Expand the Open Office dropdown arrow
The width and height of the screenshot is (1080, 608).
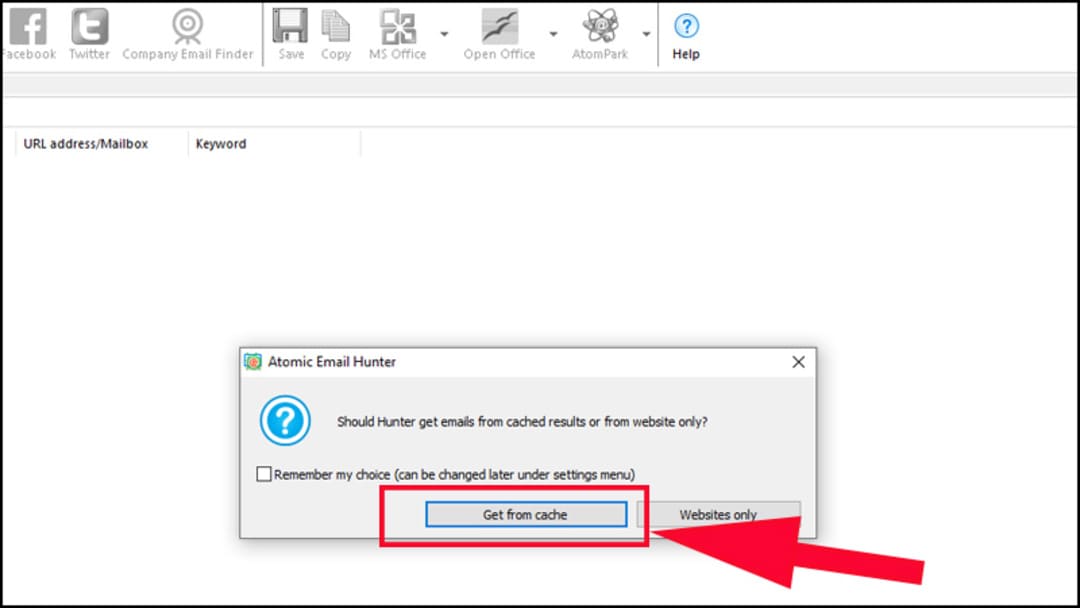[x=553, y=34]
